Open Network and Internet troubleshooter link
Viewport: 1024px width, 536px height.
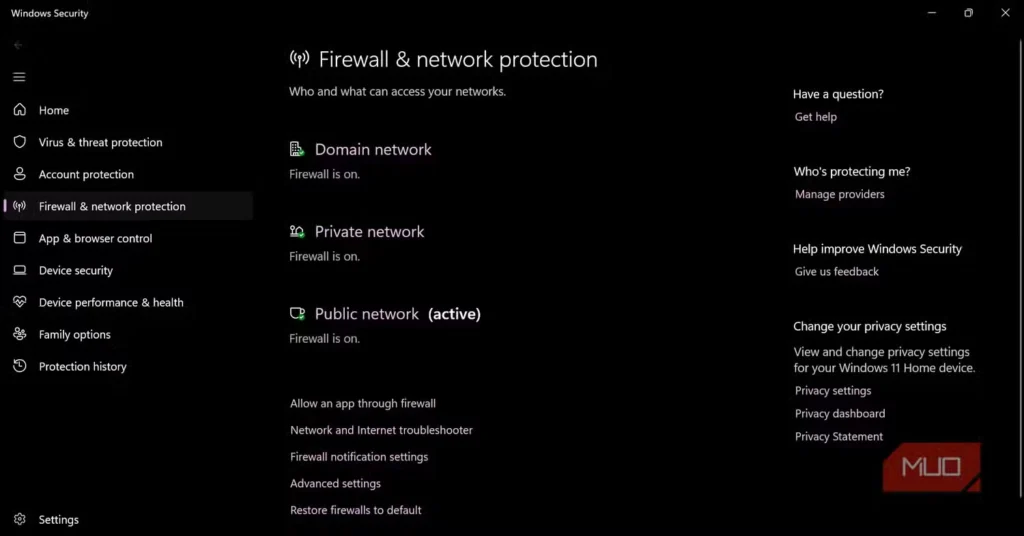[x=381, y=430]
